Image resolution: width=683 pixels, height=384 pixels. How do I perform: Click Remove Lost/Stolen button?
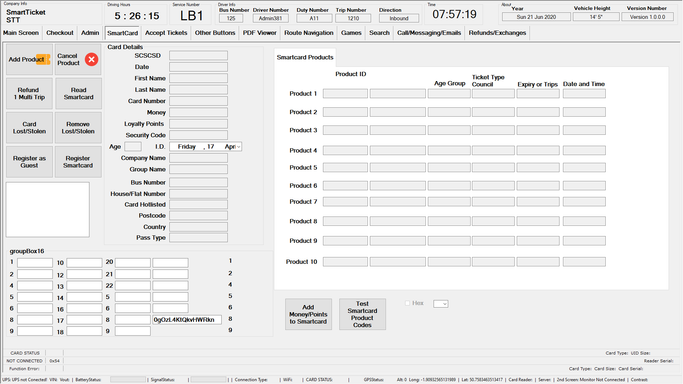tap(78, 128)
